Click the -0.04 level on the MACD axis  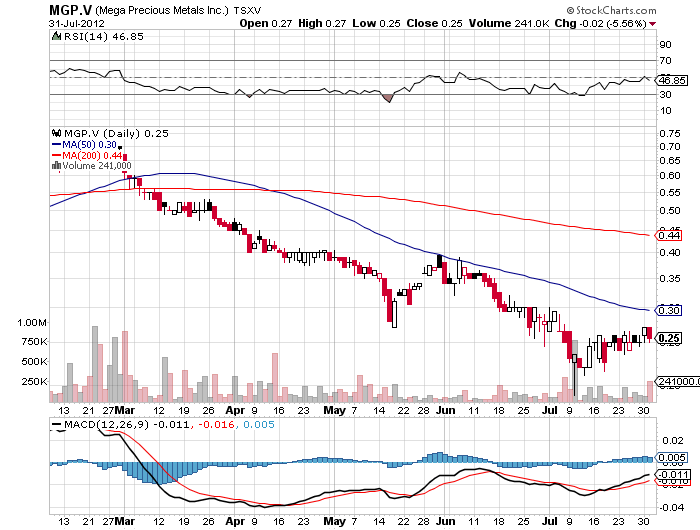coord(671,507)
